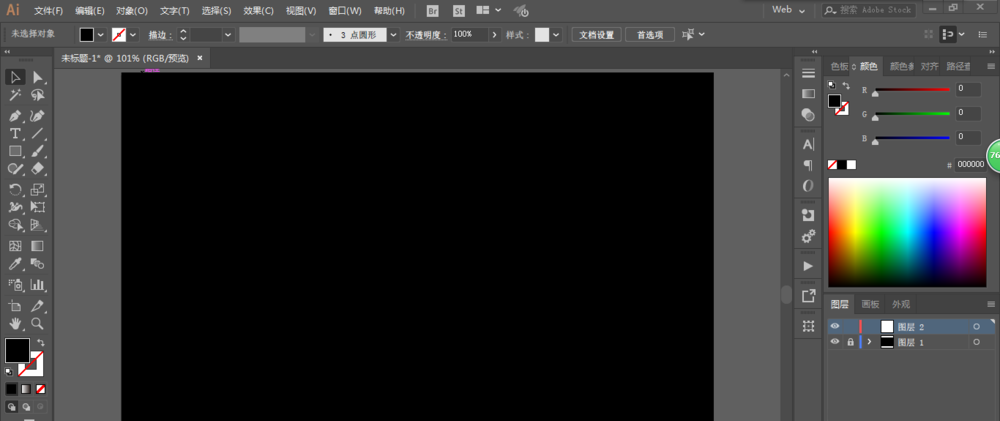Open brush definition dropdown 3 点圆形
Image resolution: width=1000 pixels, height=421 pixels.
(393, 34)
